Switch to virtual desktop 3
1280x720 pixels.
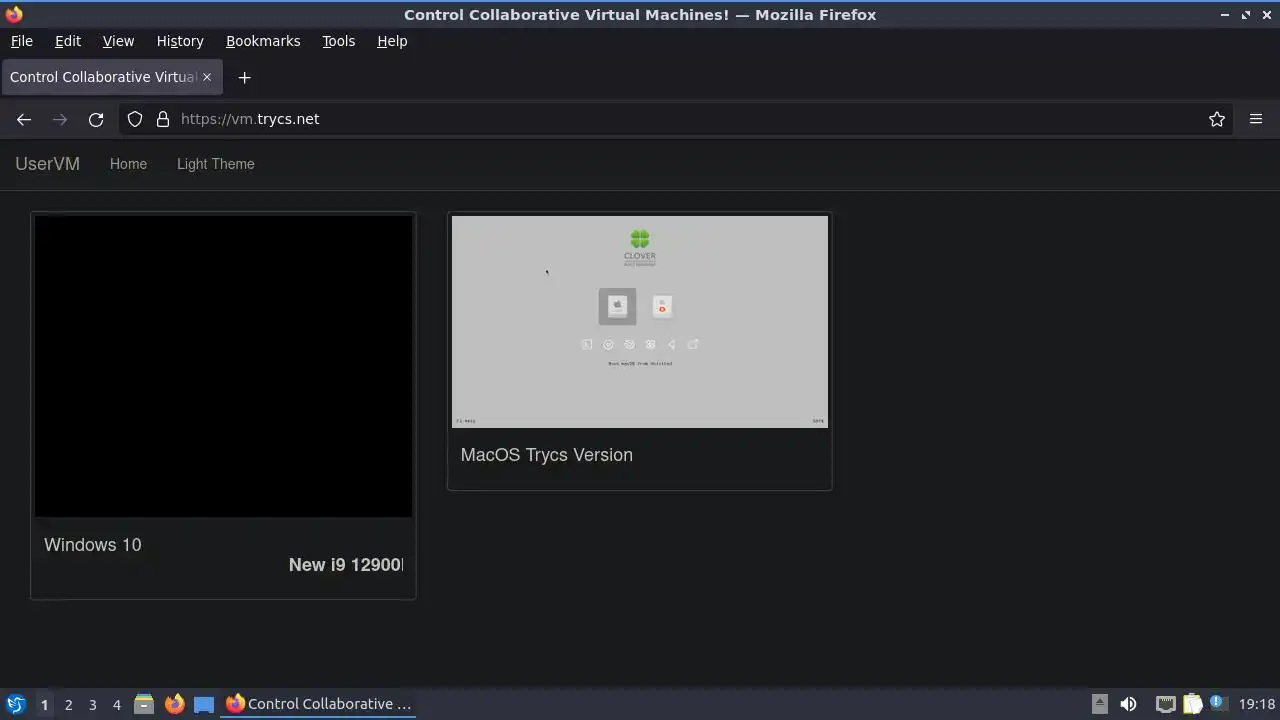tap(92, 704)
